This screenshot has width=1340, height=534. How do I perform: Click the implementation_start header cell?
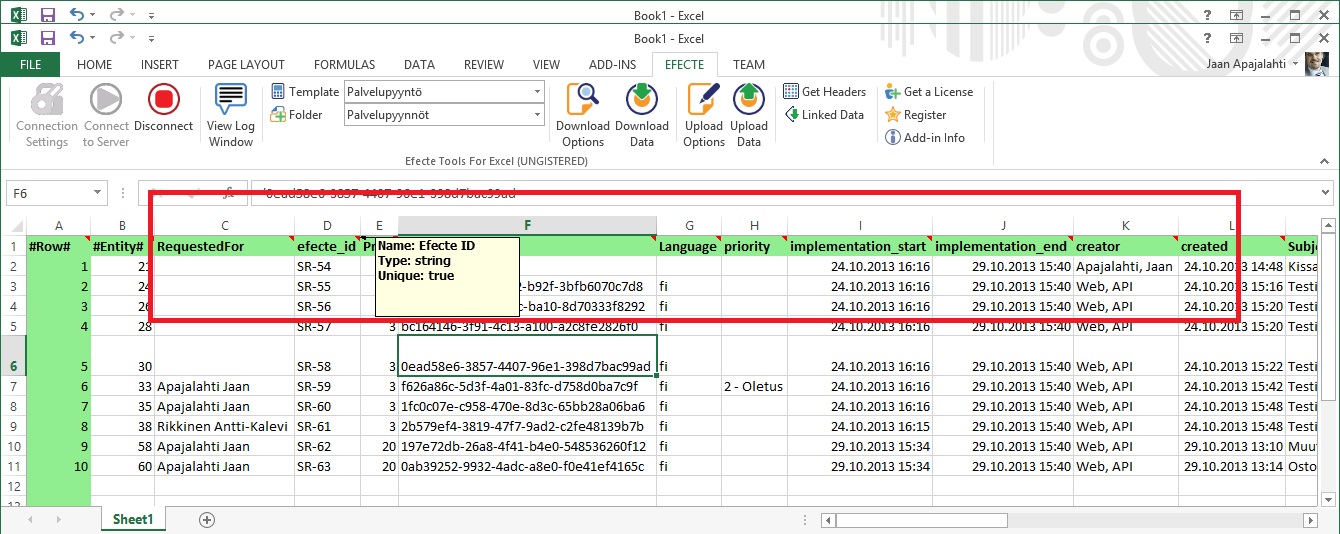(861, 246)
